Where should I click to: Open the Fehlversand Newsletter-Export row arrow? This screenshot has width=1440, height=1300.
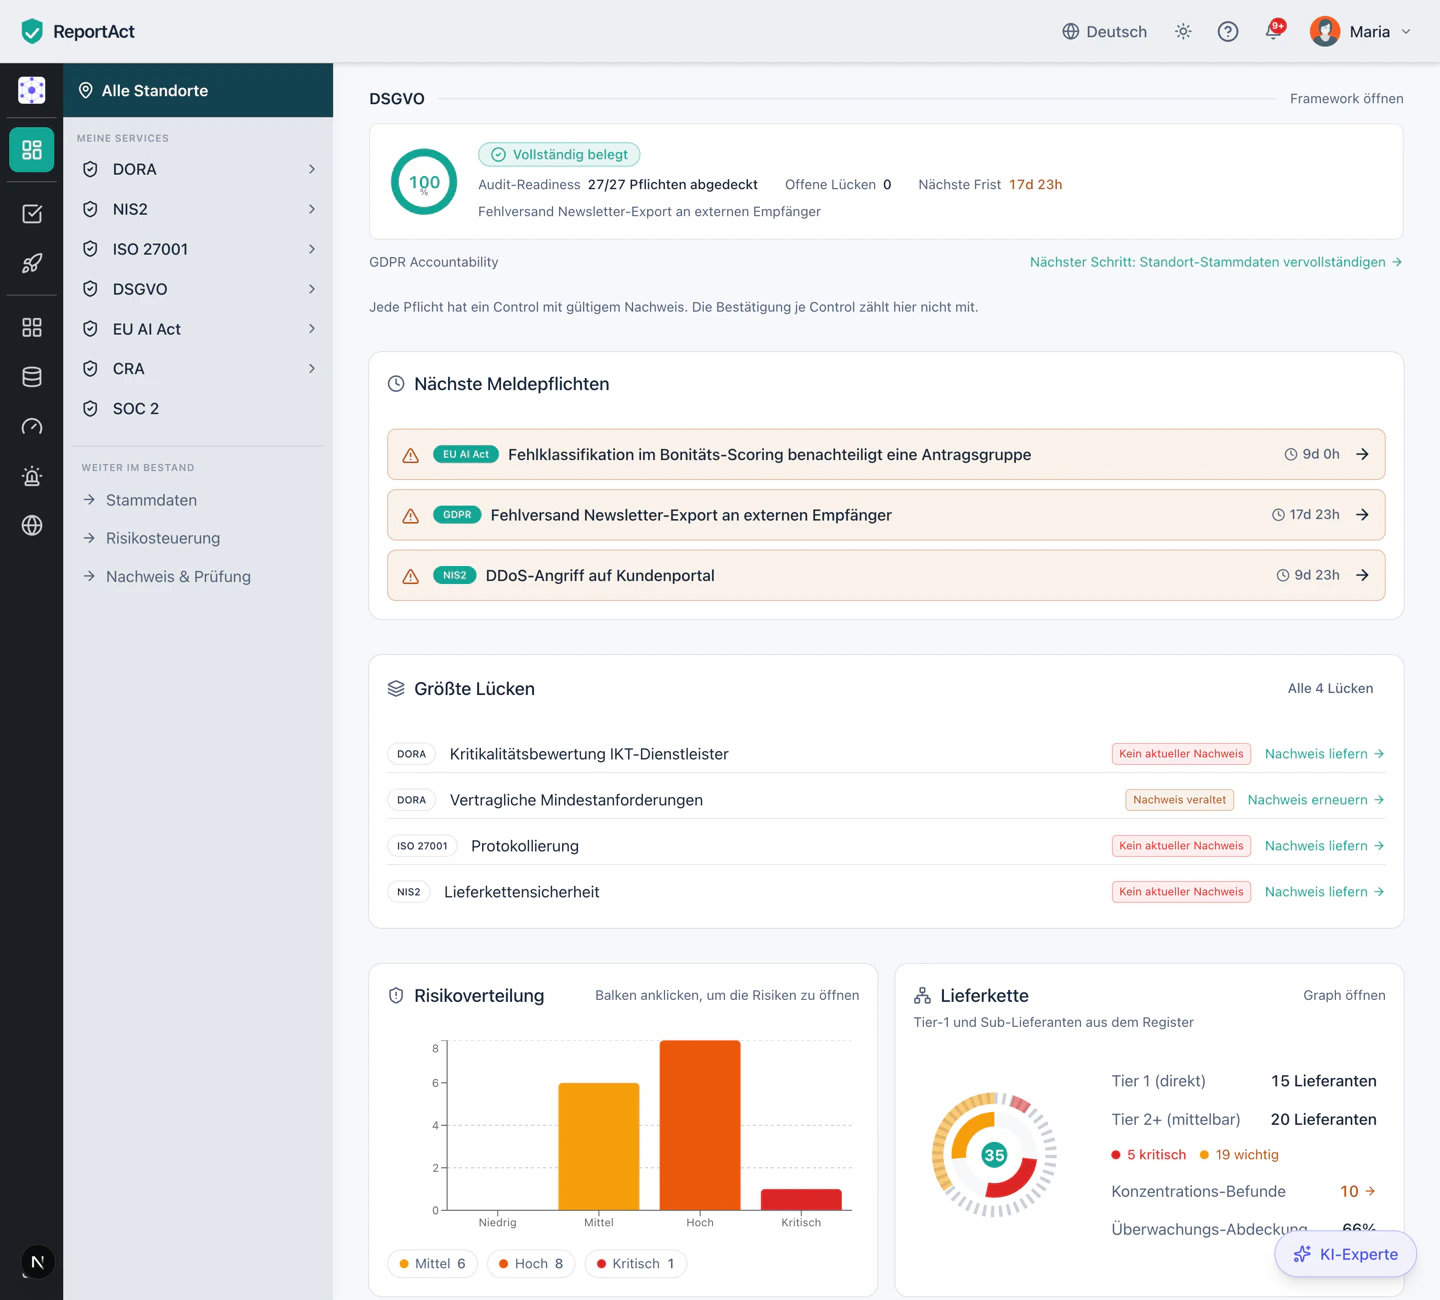tap(1362, 515)
